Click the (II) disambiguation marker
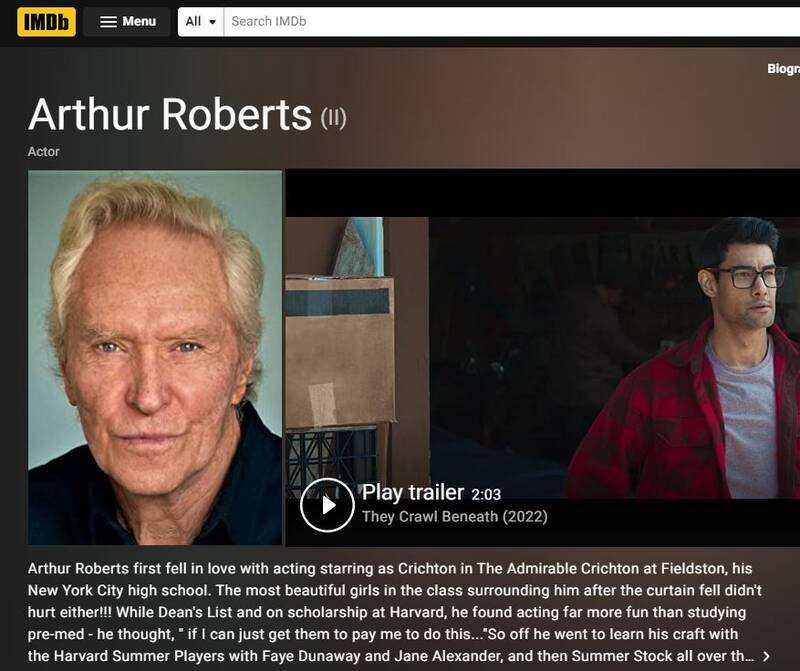The image size is (800, 671). click(x=333, y=118)
